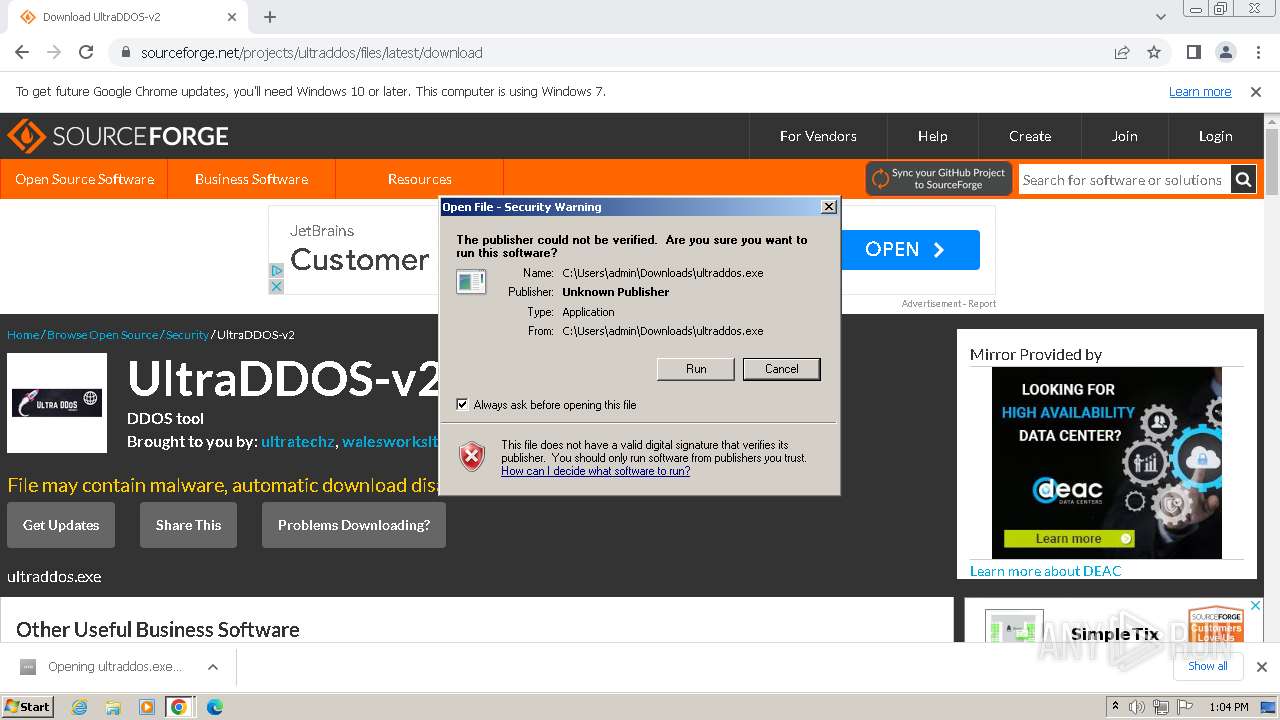1280x720 pixels.
Task: Click the Get Updates button
Action: (x=61, y=525)
